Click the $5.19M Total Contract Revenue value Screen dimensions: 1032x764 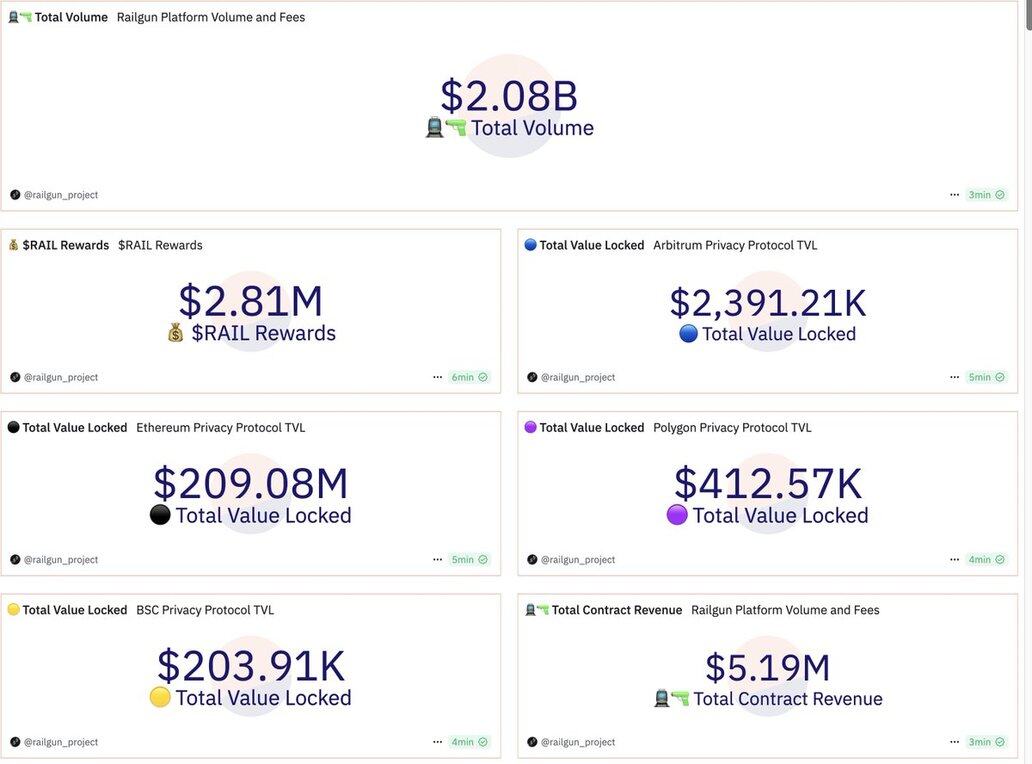(767, 668)
